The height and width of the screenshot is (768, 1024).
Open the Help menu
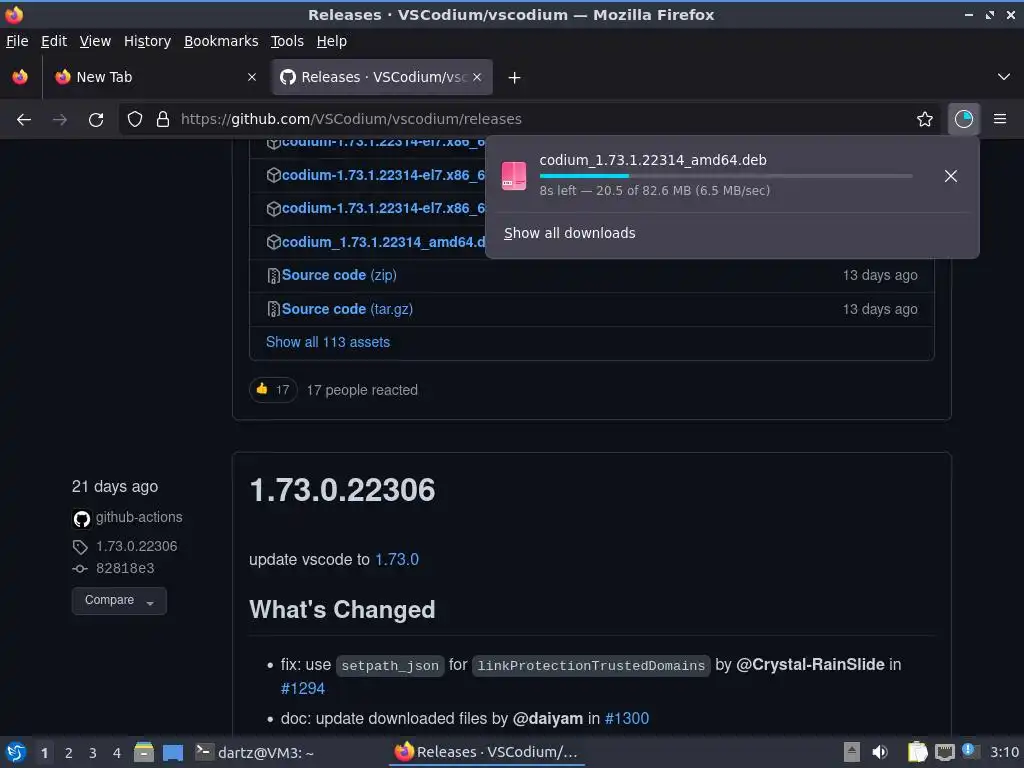tap(332, 41)
